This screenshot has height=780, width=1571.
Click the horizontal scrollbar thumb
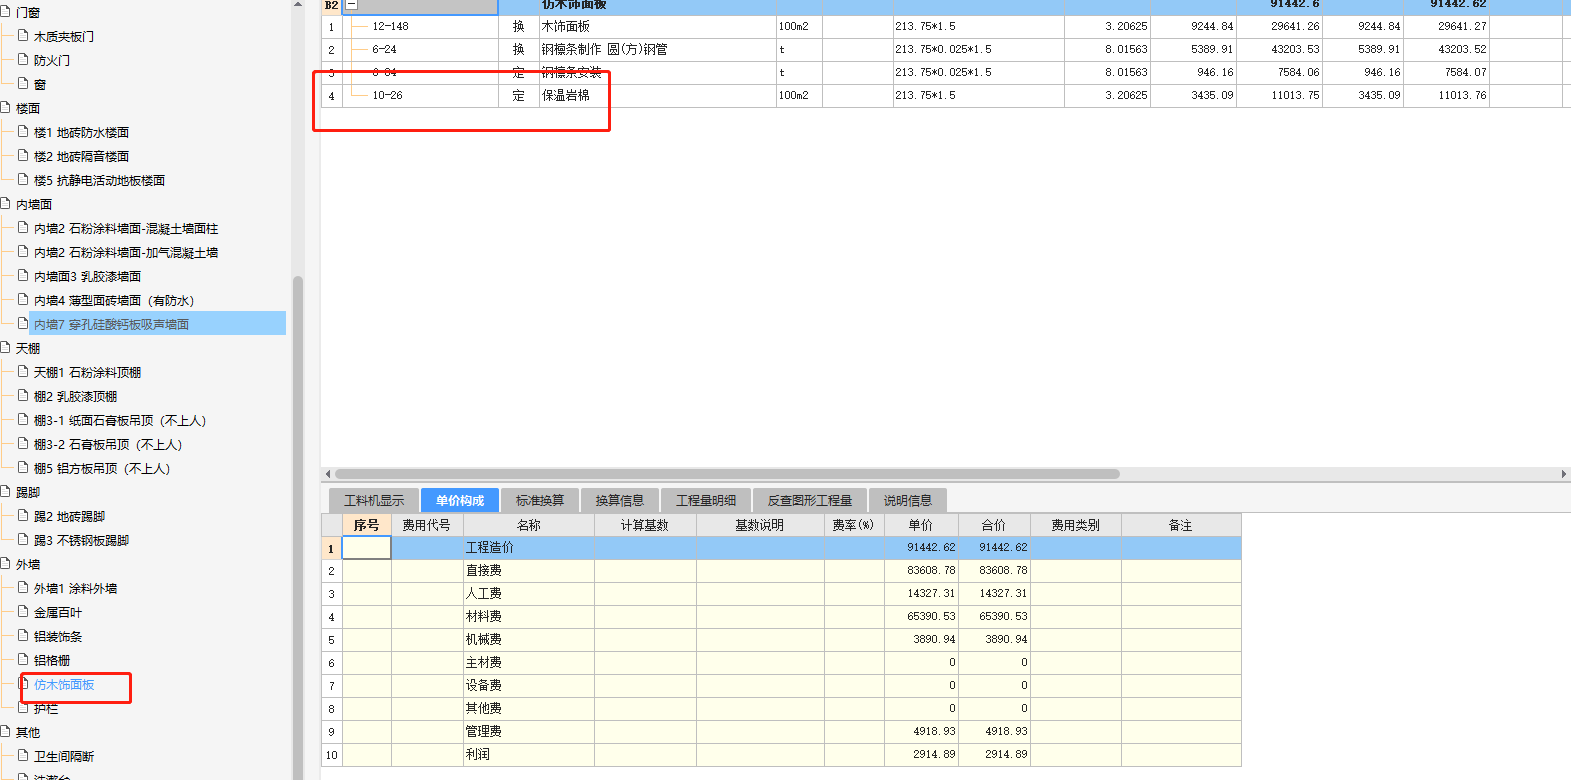pyautogui.click(x=727, y=474)
